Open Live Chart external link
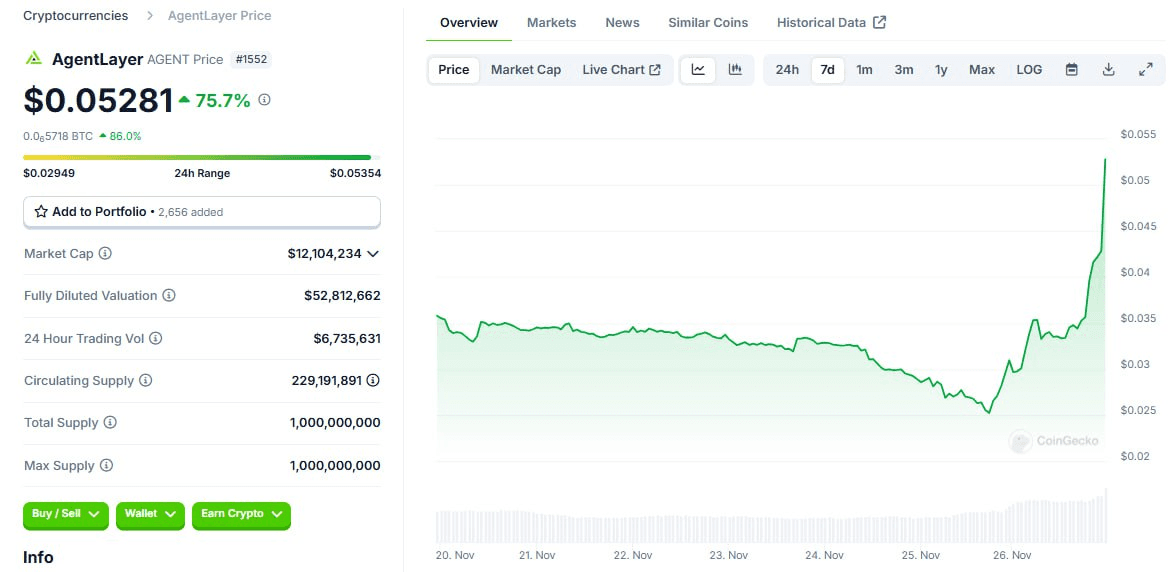 pos(621,70)
